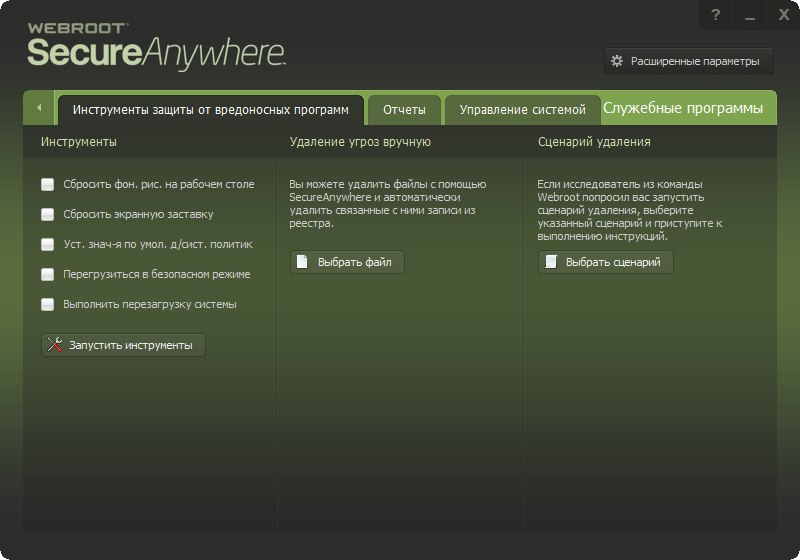The height and width of the screenshot is (560, 800).
Task: Open the help question mark icon
Action: [x=715, y=15]
